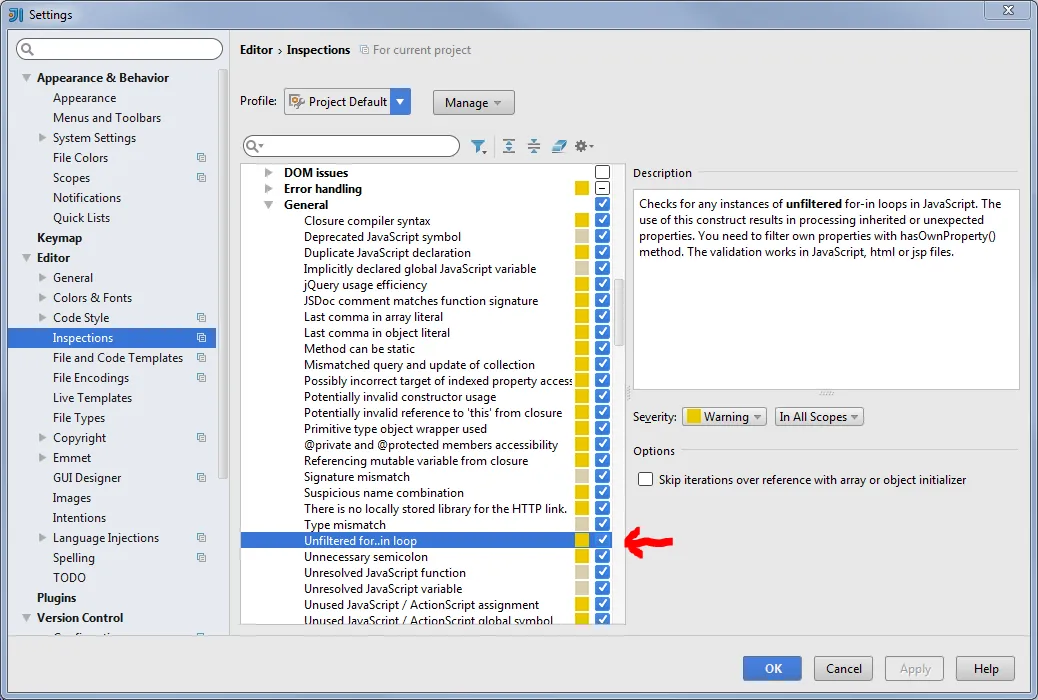The width and height of the screenshot is (1038, 700).
Task: Click the project-level icon beside Inspections
Action: (201, 338)
